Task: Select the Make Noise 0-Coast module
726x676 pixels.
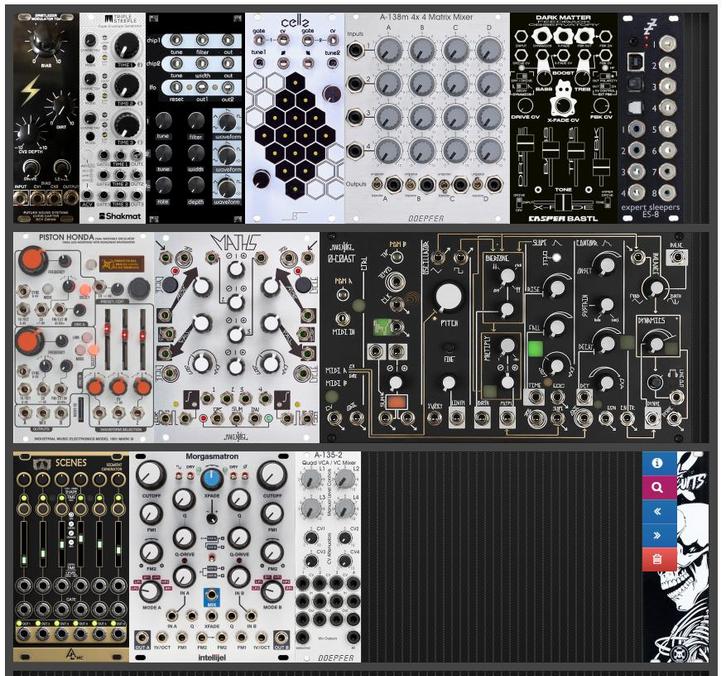Action: (x=508, y=338)
